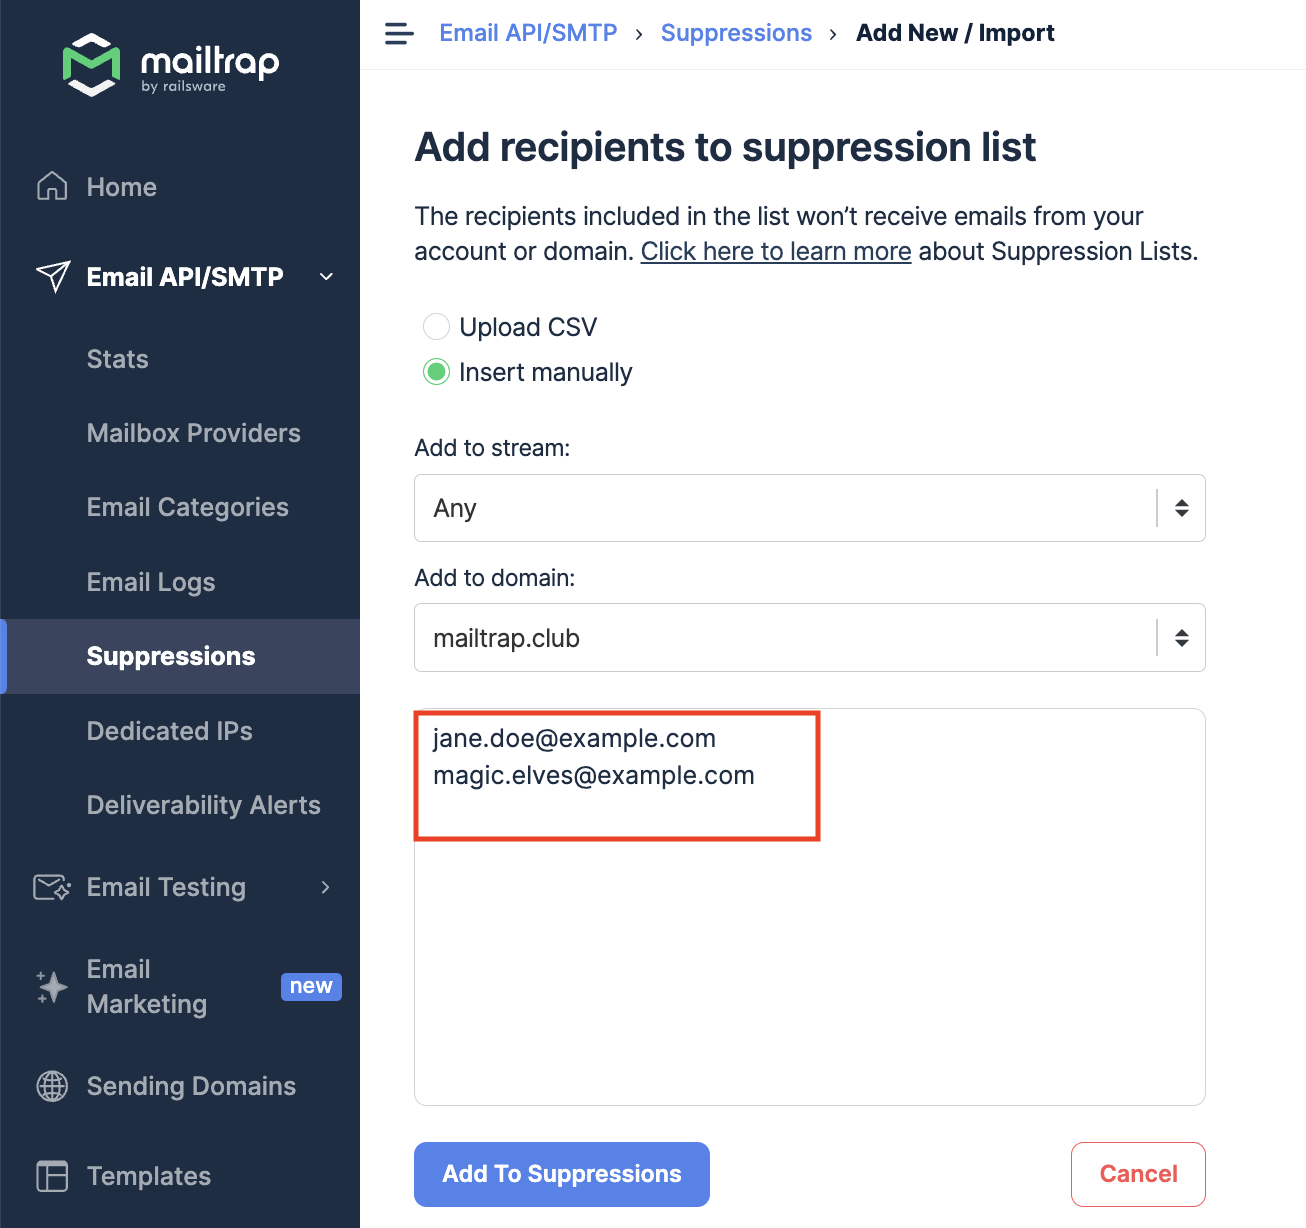Click the Mailtrap logo icon
This screenshot has width=1306, height=1228.
point(91,65)
